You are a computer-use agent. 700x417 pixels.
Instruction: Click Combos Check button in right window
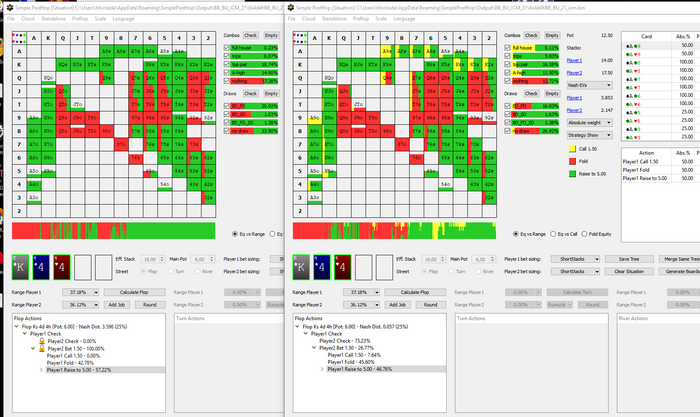(x=531, y=35)
